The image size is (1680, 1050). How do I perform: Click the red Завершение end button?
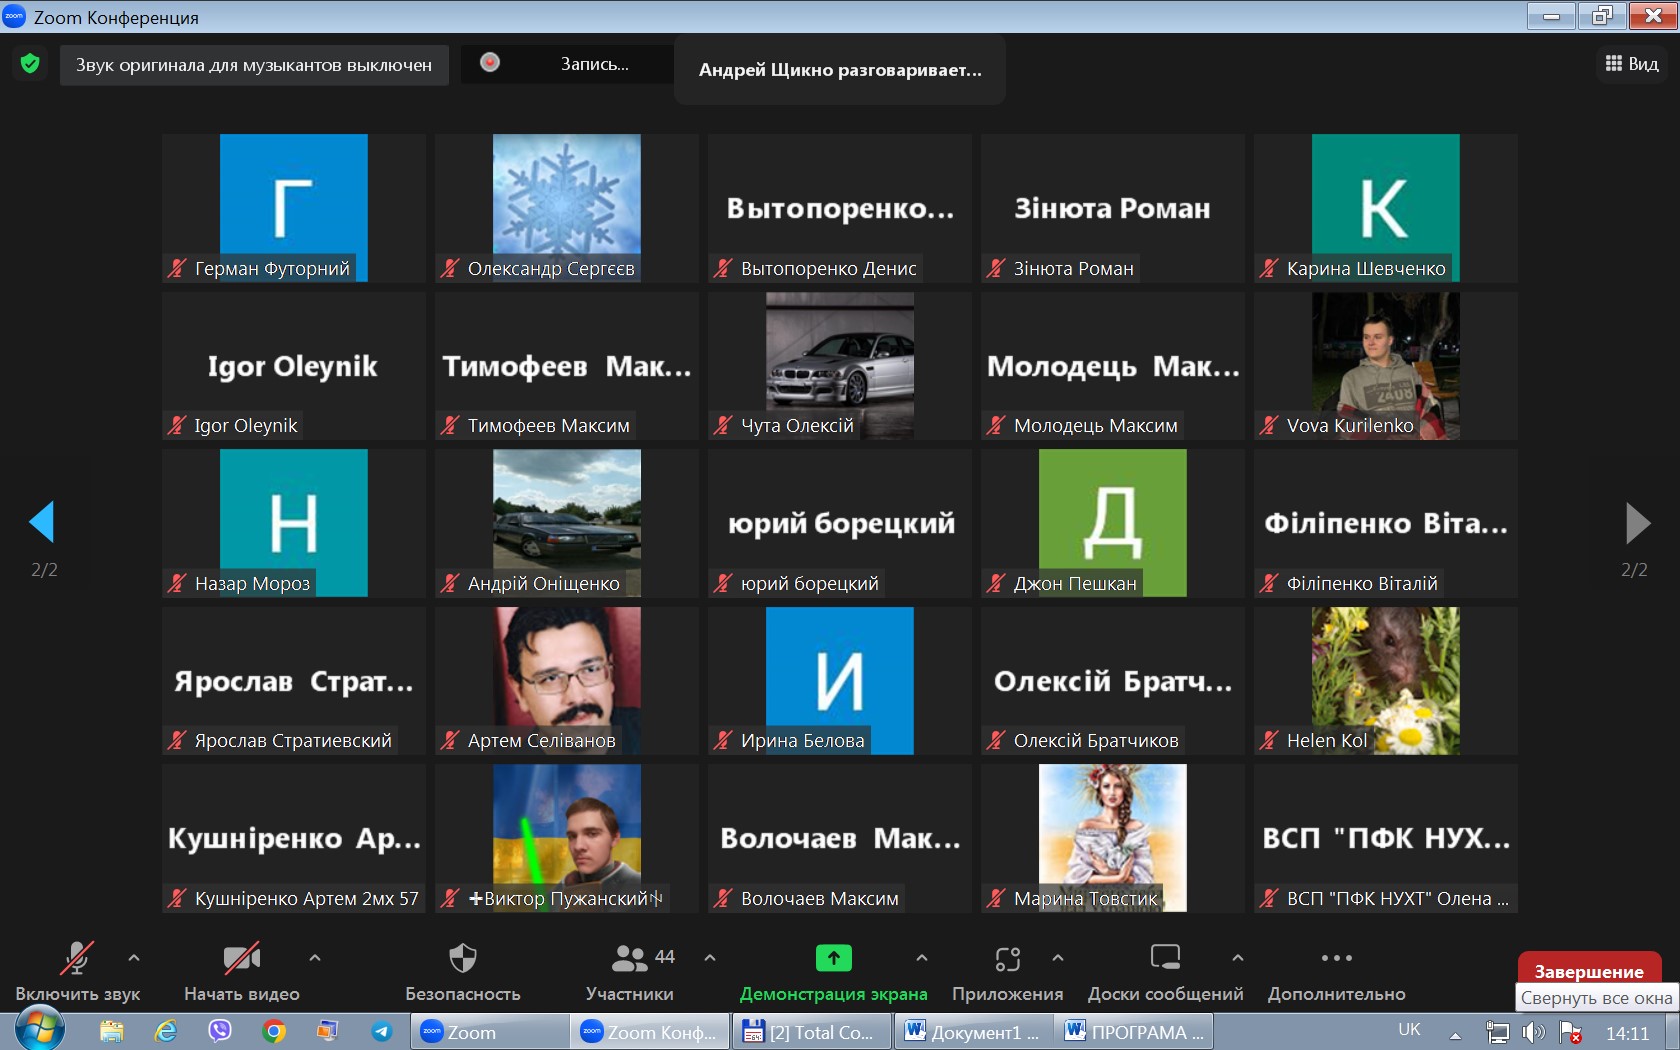pos(1589,971)
